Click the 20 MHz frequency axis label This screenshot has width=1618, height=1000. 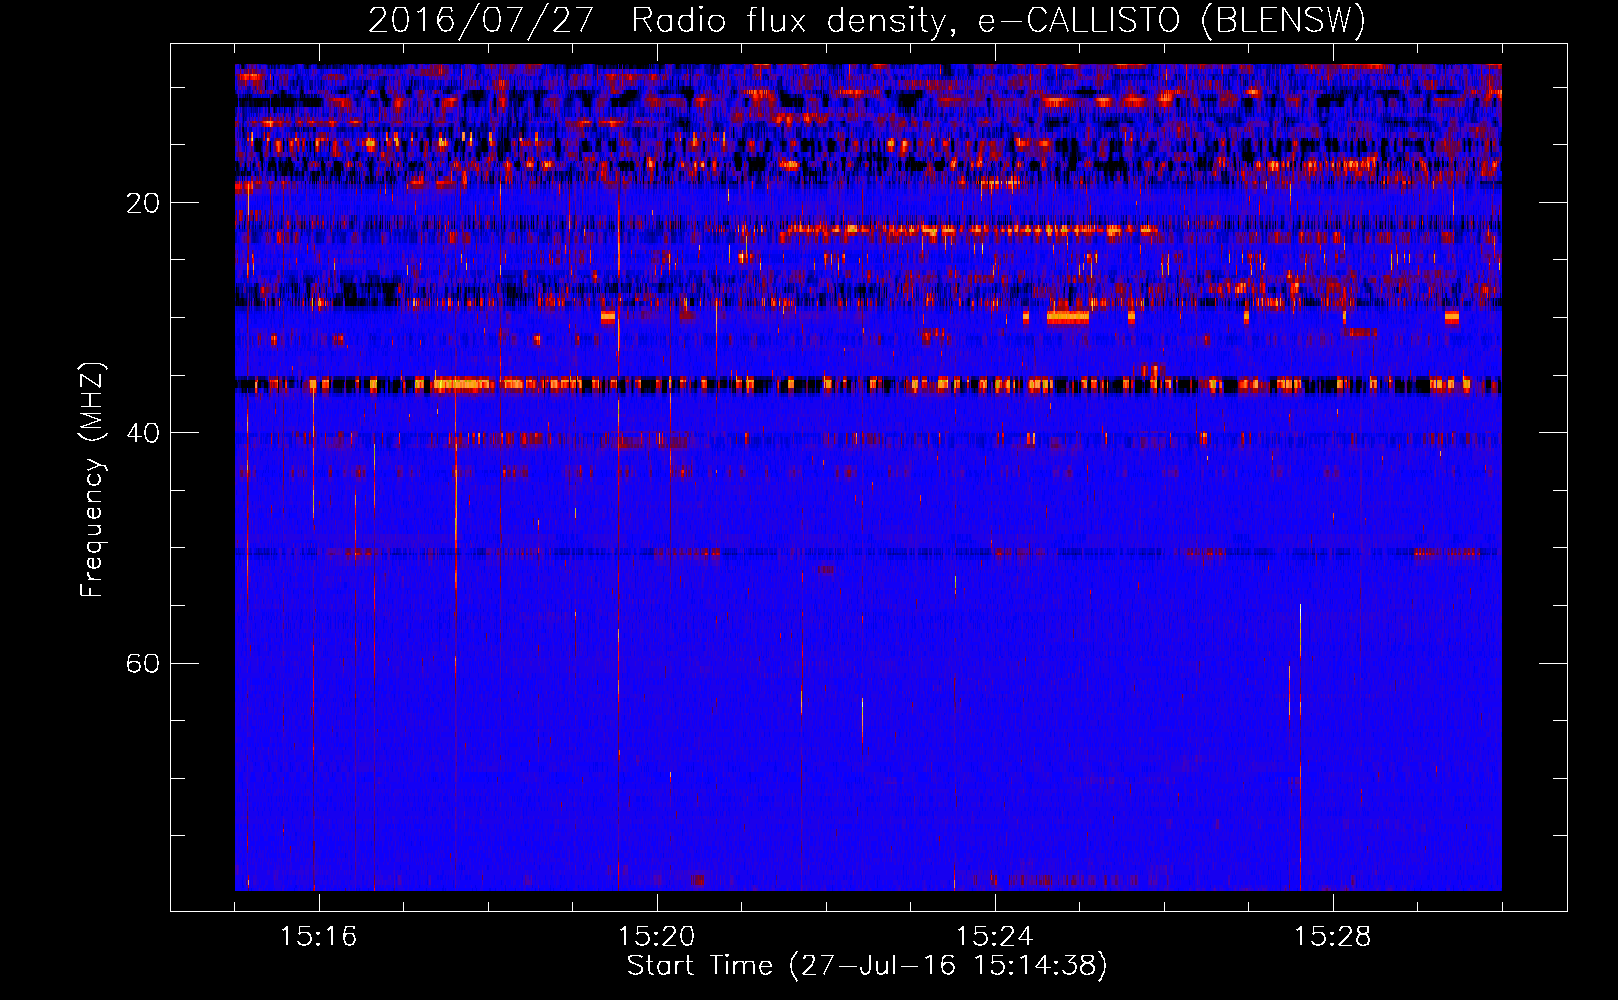[143, 204]
